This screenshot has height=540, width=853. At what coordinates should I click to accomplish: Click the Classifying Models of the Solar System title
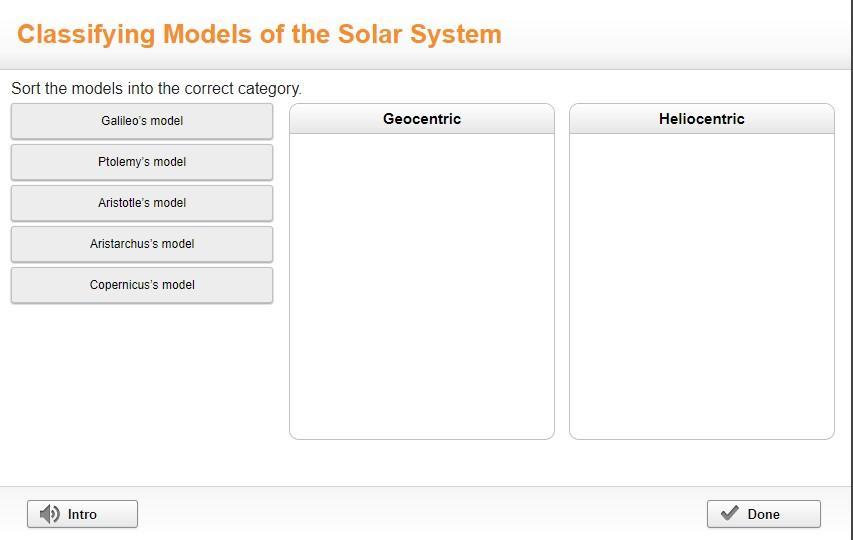(259, 34)
